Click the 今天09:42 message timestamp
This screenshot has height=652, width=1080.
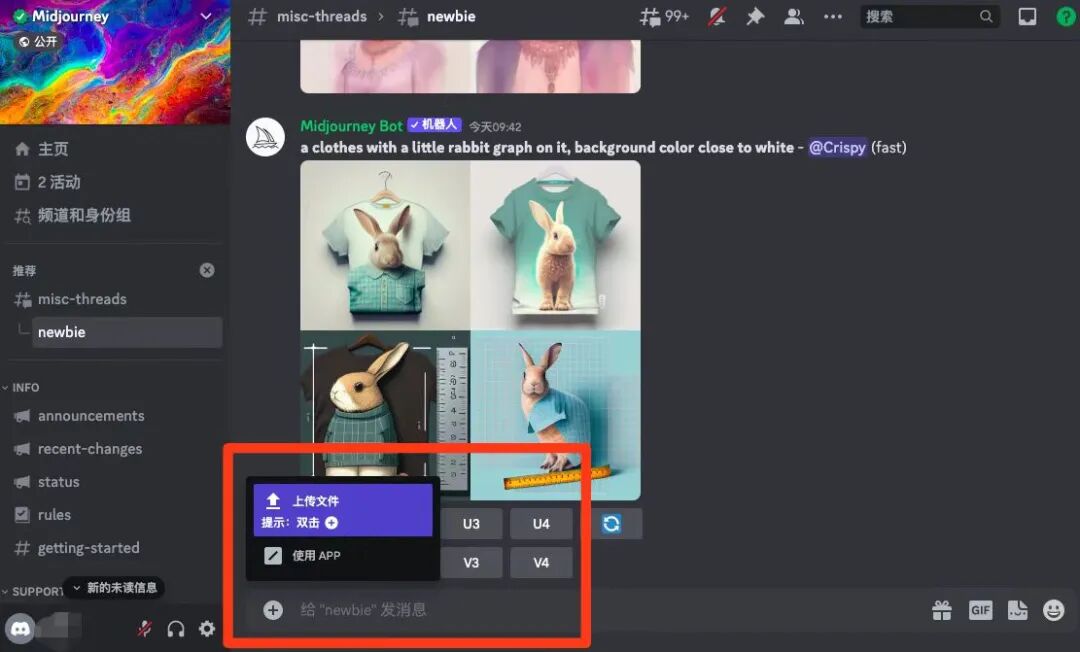(495, 127)
